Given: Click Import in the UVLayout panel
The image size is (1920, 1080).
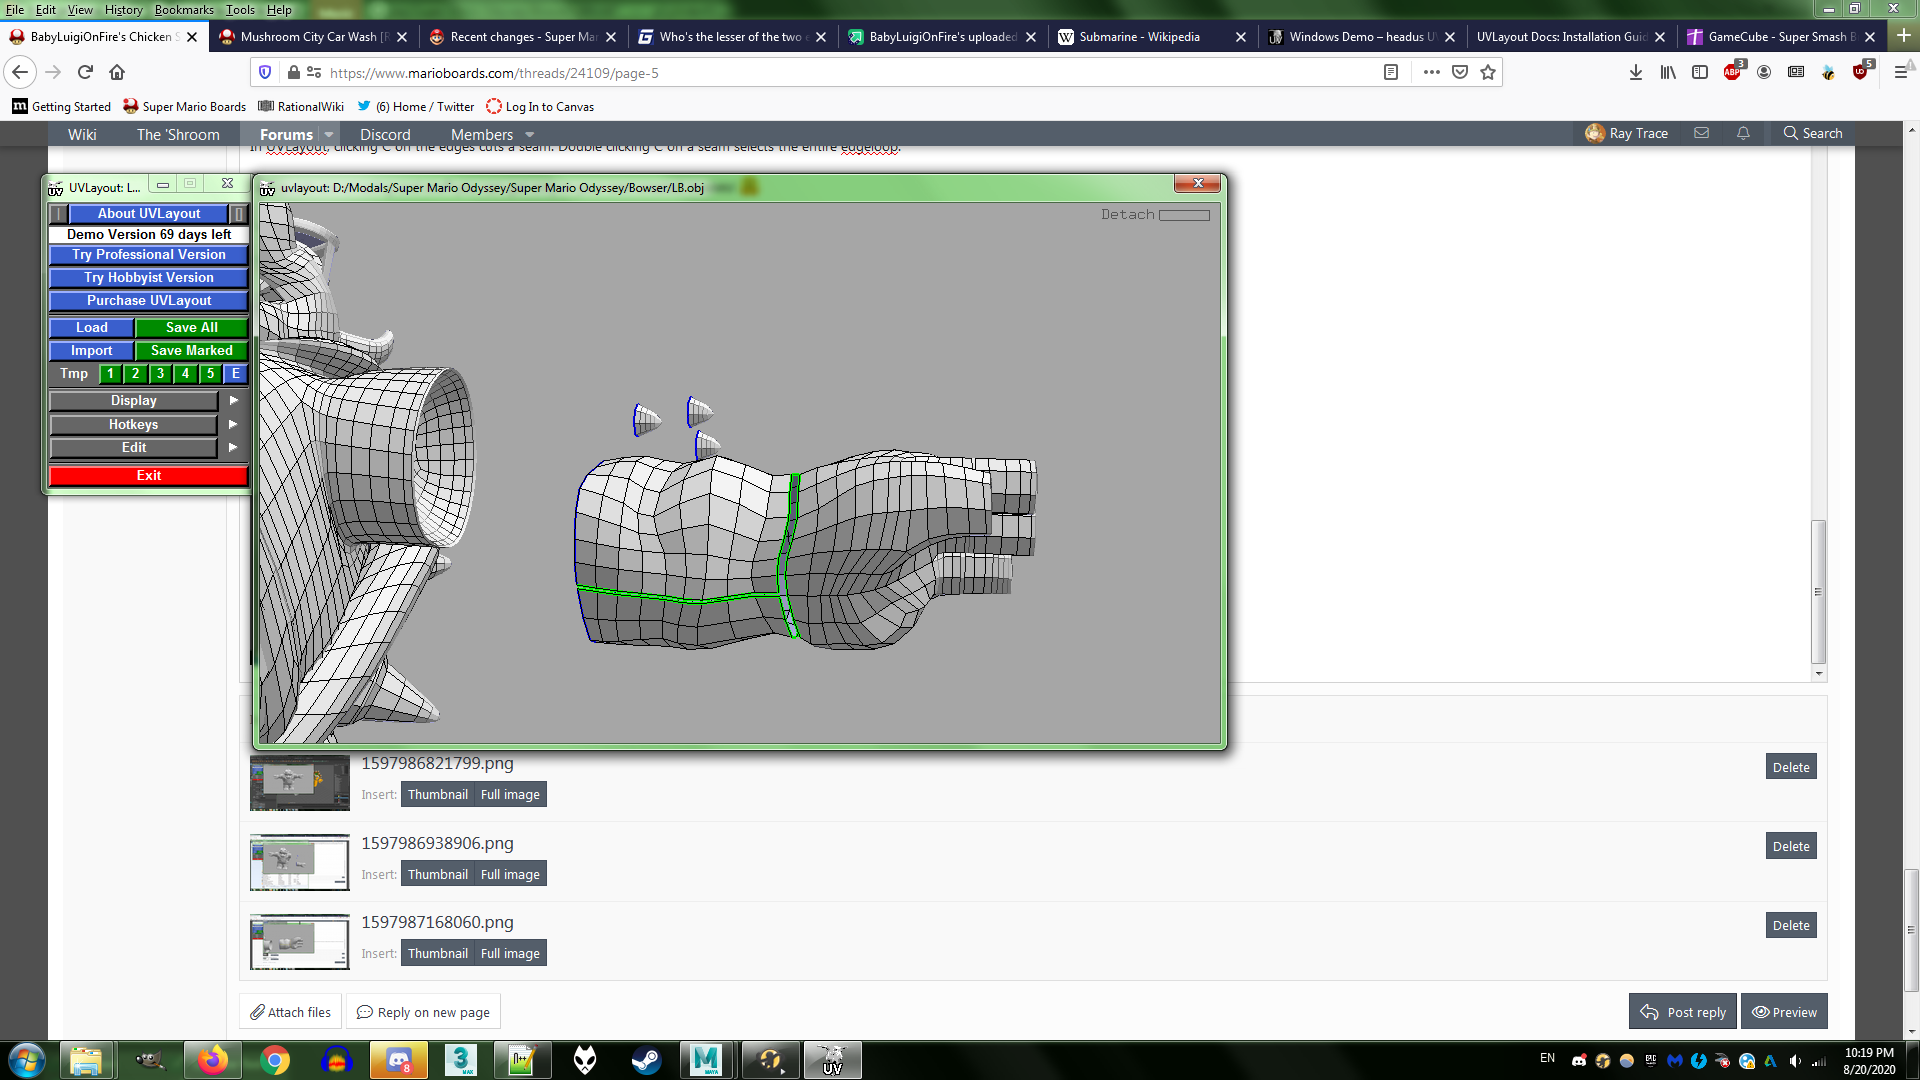Looking at the screenshot, I should pos(91,351).
